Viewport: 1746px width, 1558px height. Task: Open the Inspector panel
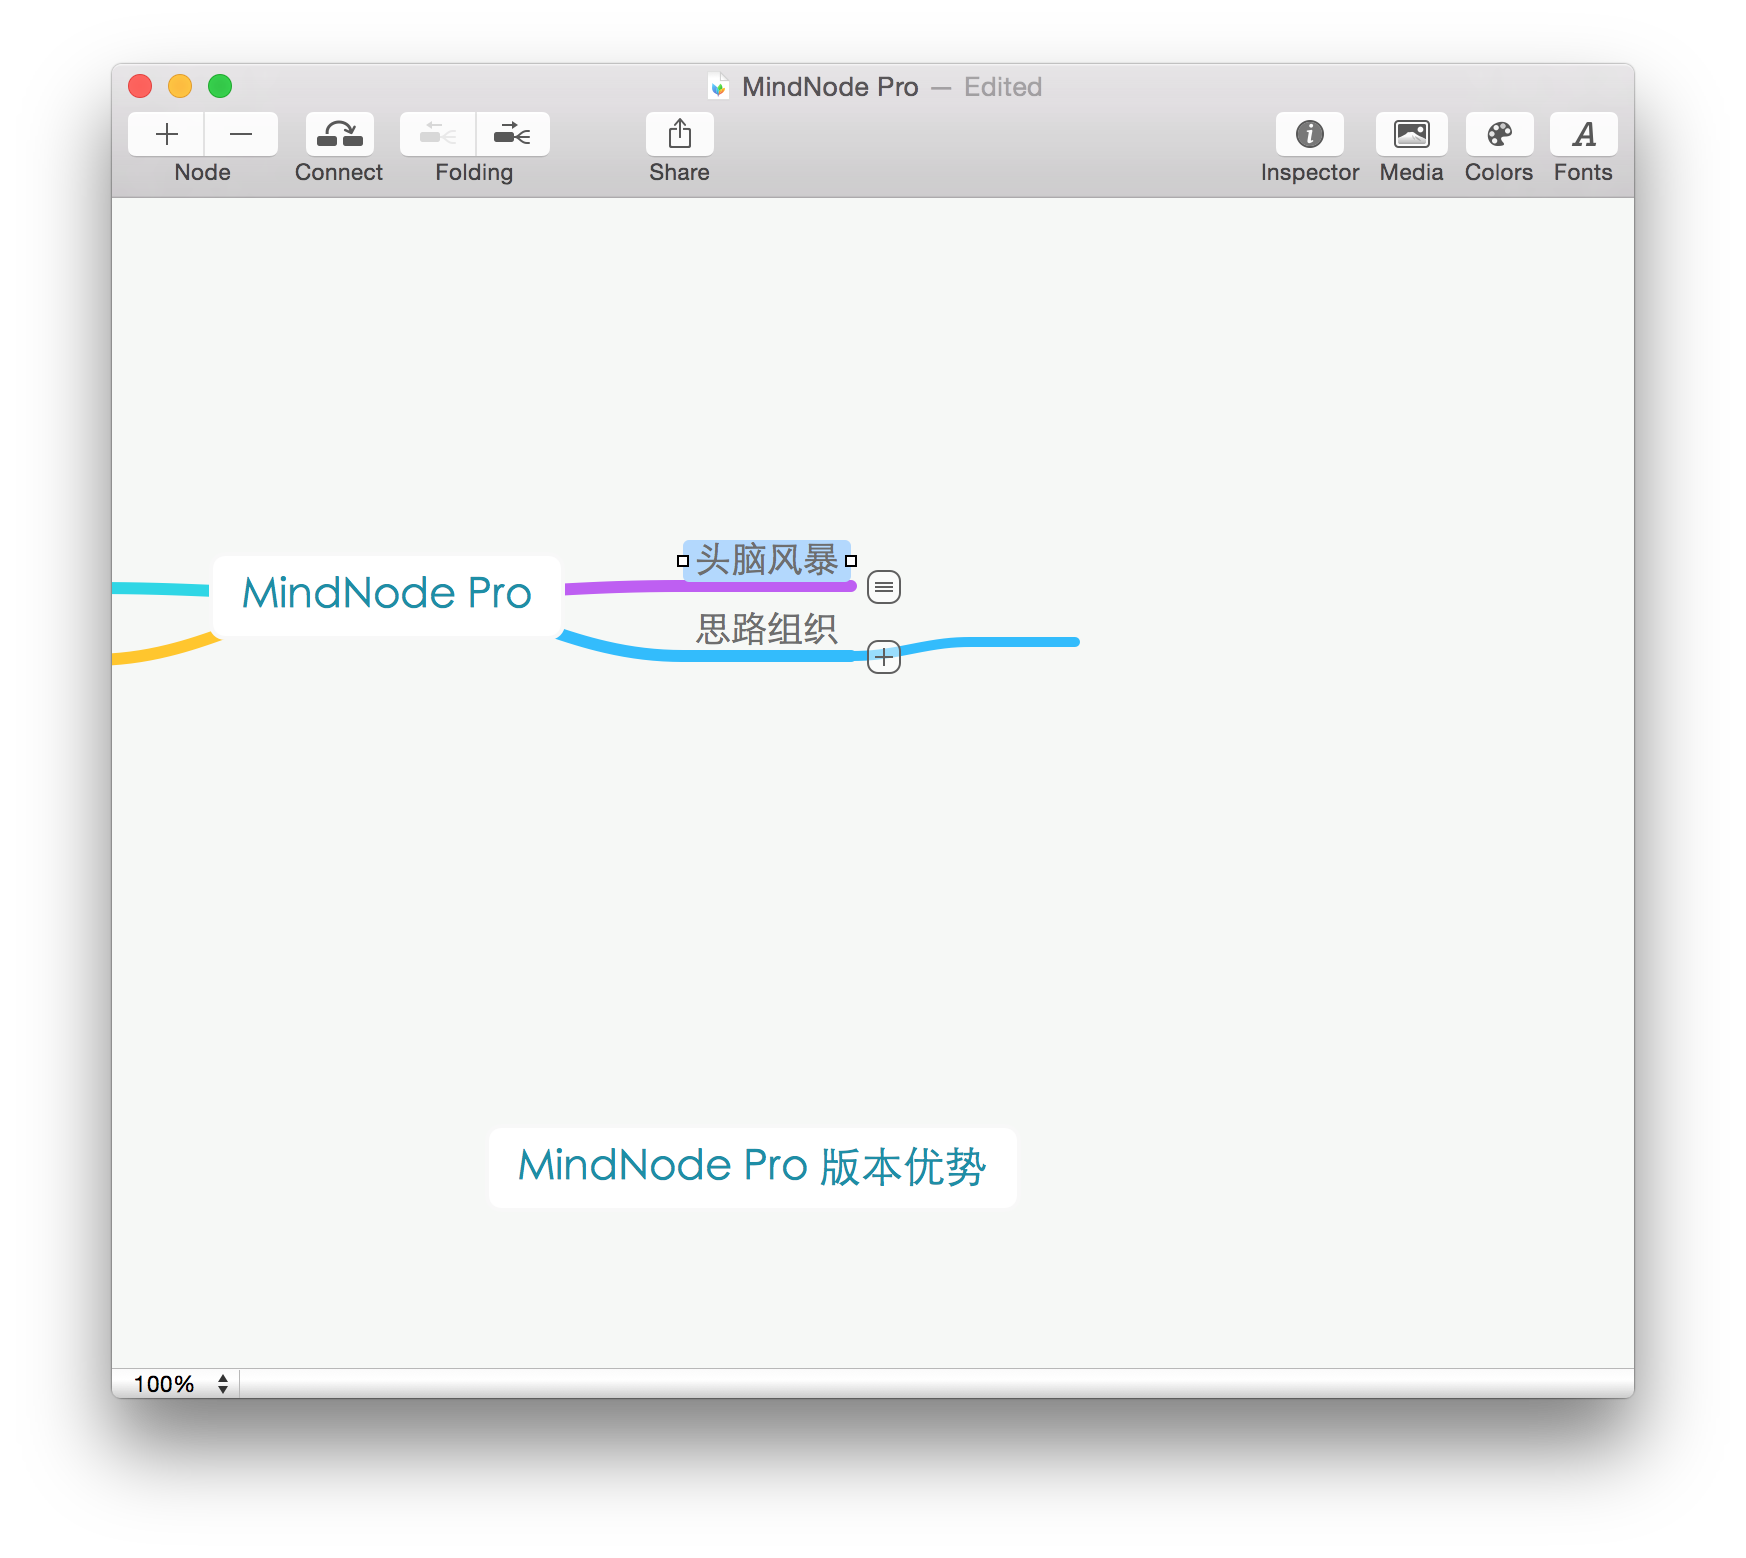1309,134
